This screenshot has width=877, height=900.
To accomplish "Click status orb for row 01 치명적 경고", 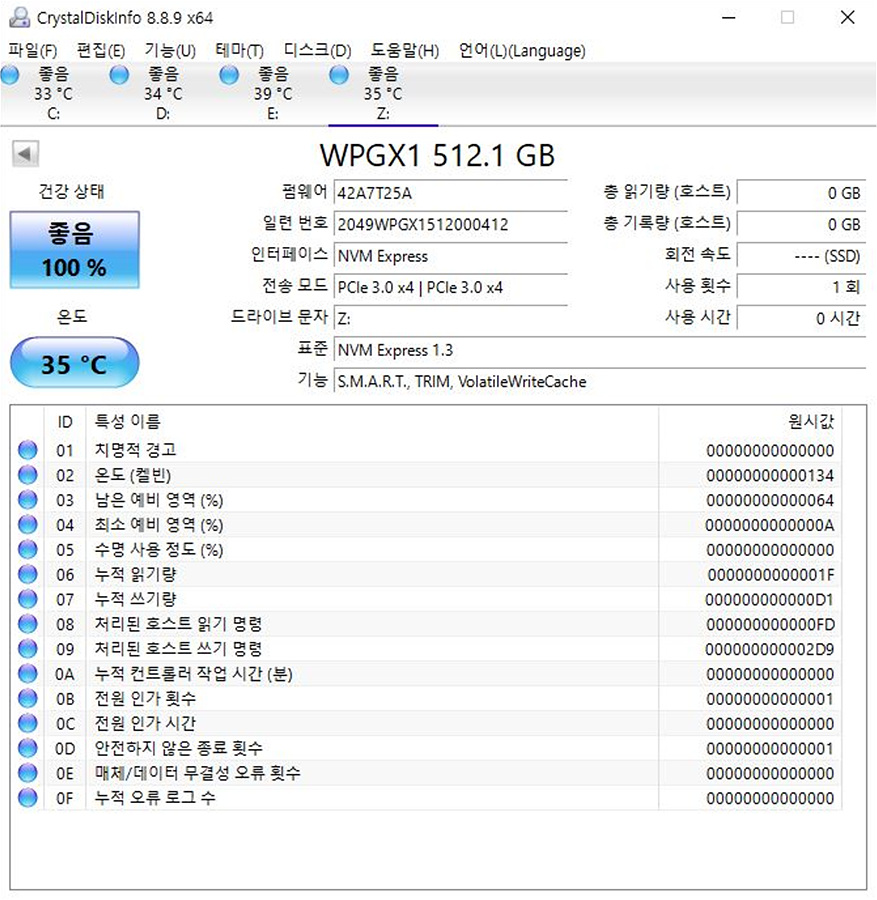I will click(x=28, y=450).
